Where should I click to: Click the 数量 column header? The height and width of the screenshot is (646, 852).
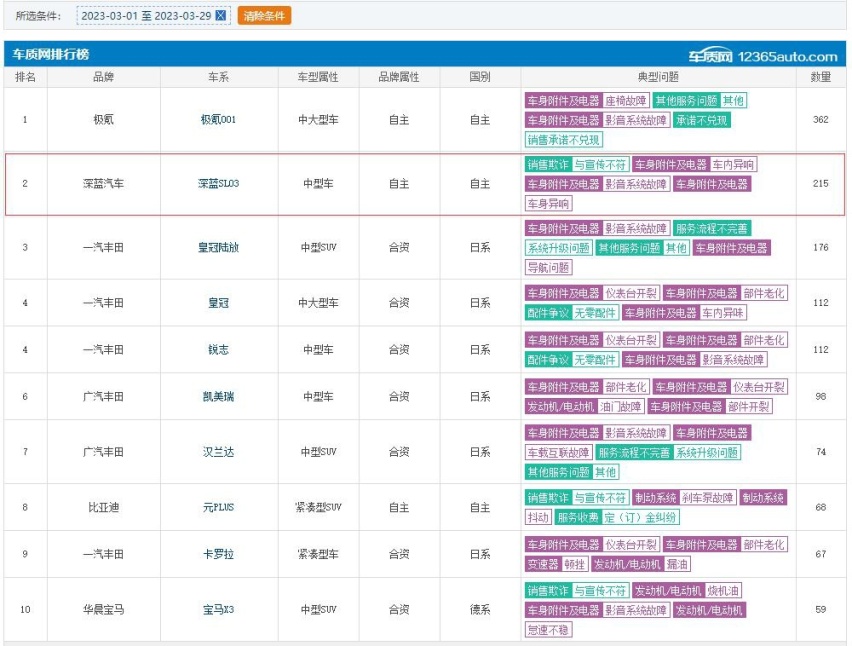(820, 77)
